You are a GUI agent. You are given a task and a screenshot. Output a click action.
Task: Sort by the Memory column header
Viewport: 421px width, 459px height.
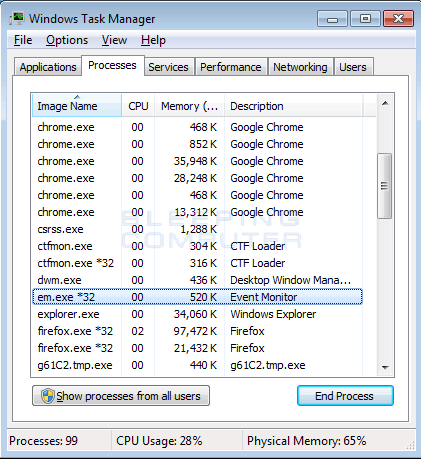pyautogui.click(x=189, y=106)
